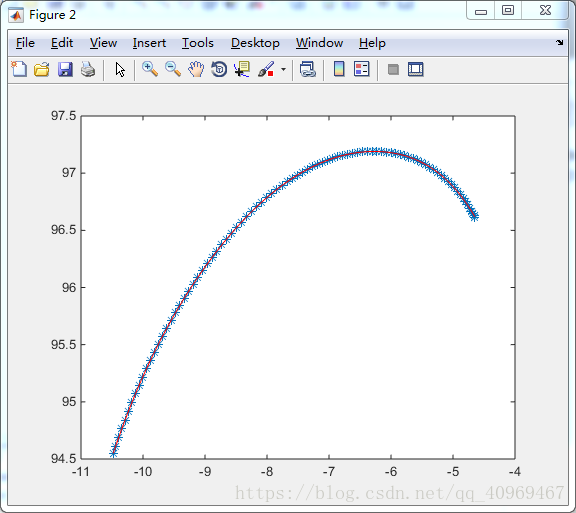Image resolution: width=576 pixels, height=513 pixels.
Task: Open the Brush color dropdown arrow
Action: click(x=283, y=69)
